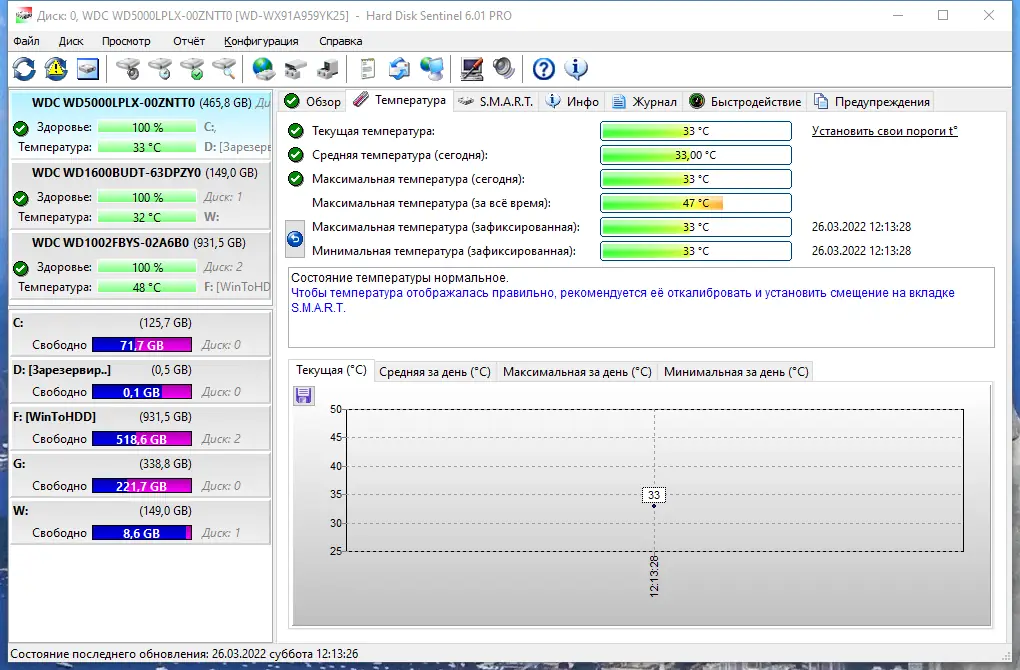Click the blue refresh arrows toolbar icon
This screenshot has width=1020, height=670.
point(24,68)
